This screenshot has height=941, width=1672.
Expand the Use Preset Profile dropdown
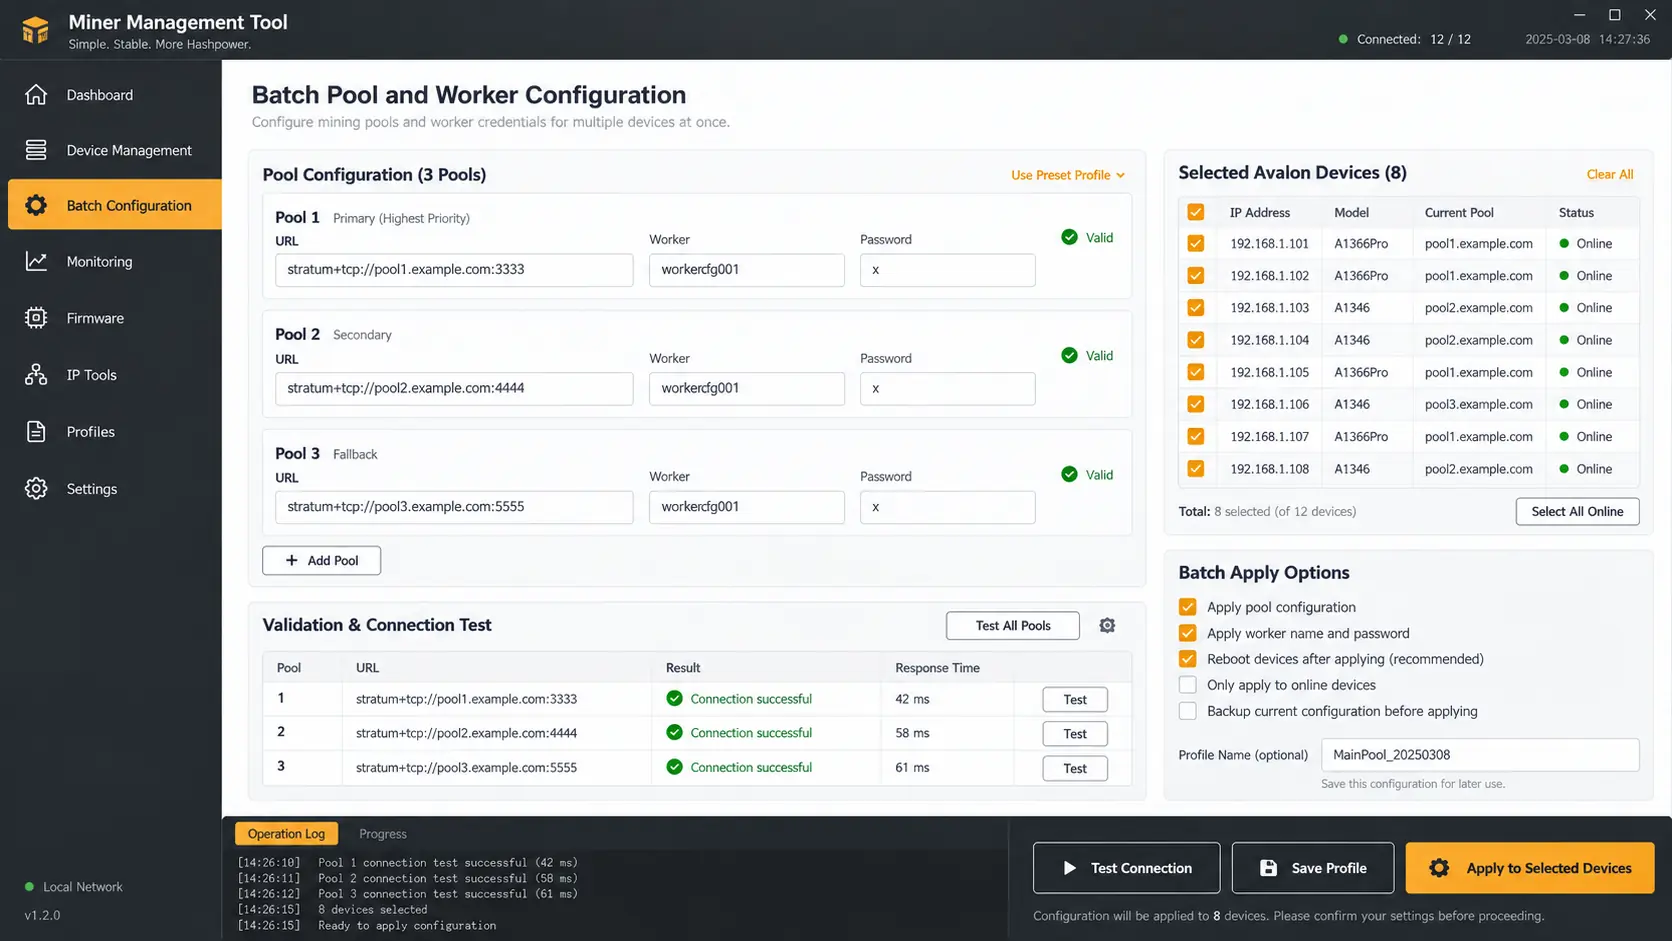coord(1068,175)
